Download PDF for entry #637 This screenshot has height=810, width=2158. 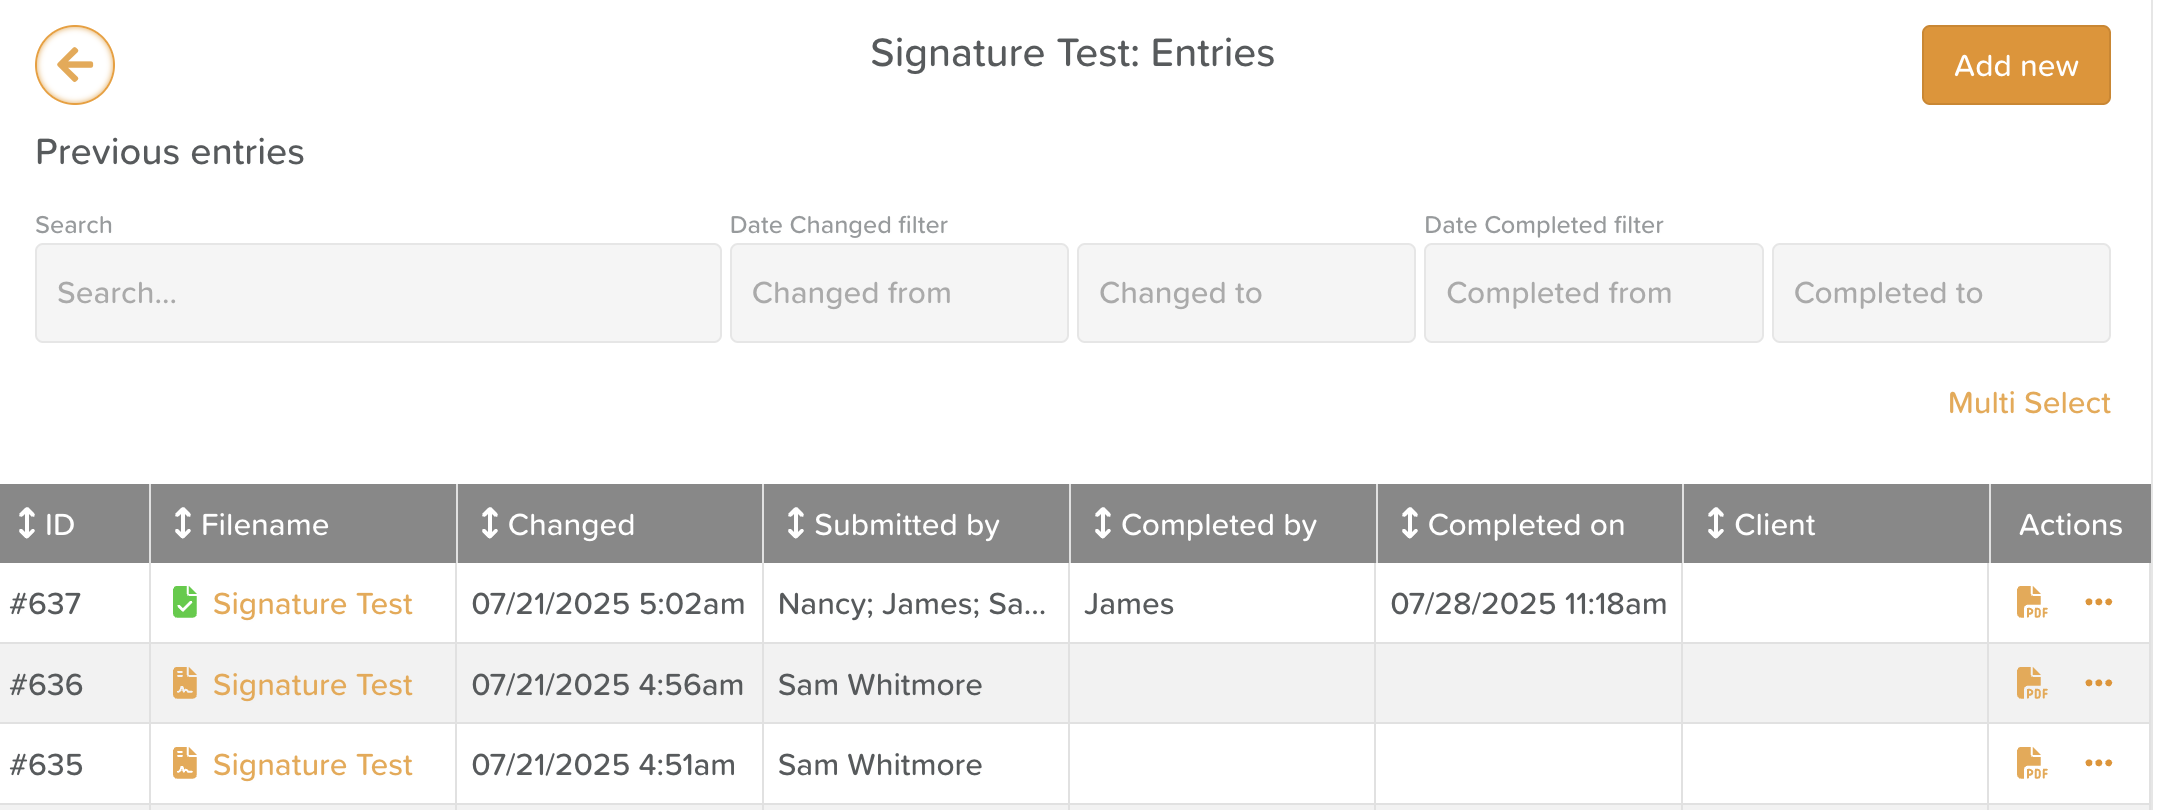(2031, 603)
